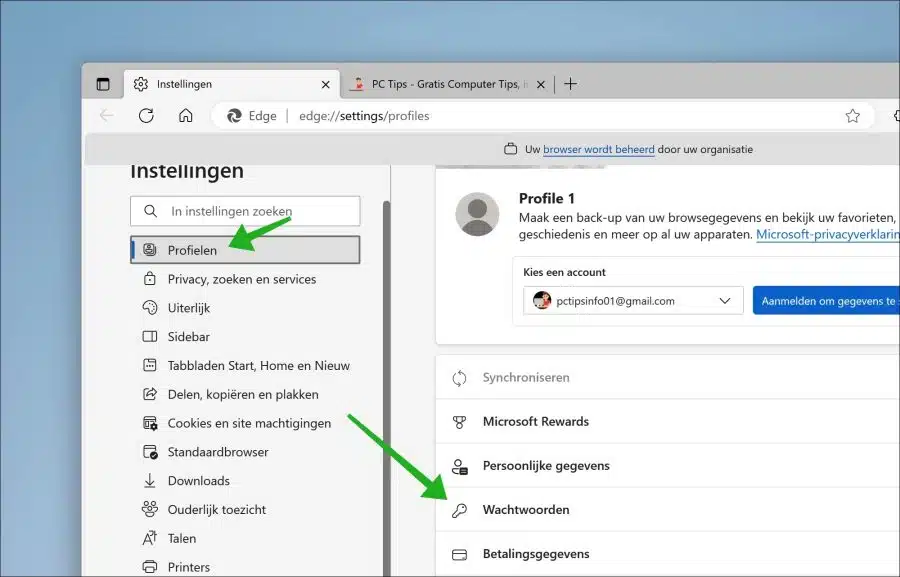Viewport: 900px width, 577px height.
Task: Click the Profile 1 avatar picture
Action: point(477,214)
